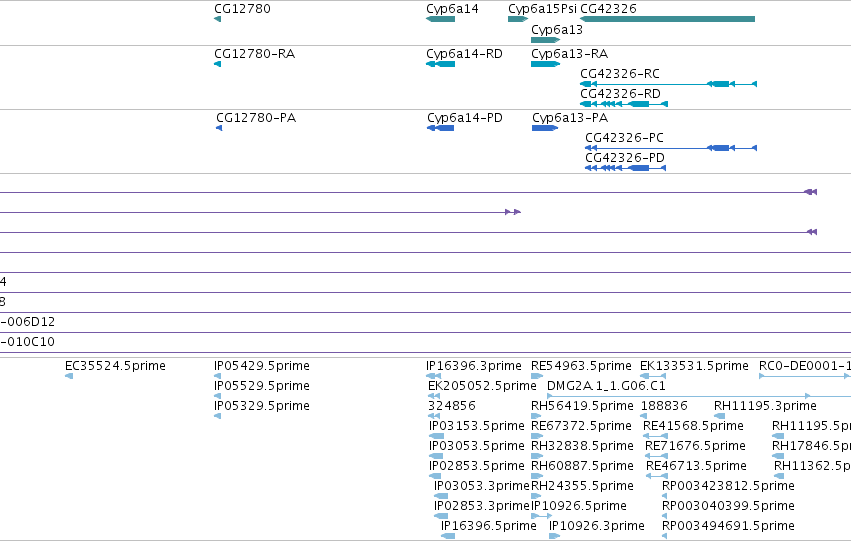Select the 324856 feature label
Viewport: 851px width, 541px height.
pos(452,406)
